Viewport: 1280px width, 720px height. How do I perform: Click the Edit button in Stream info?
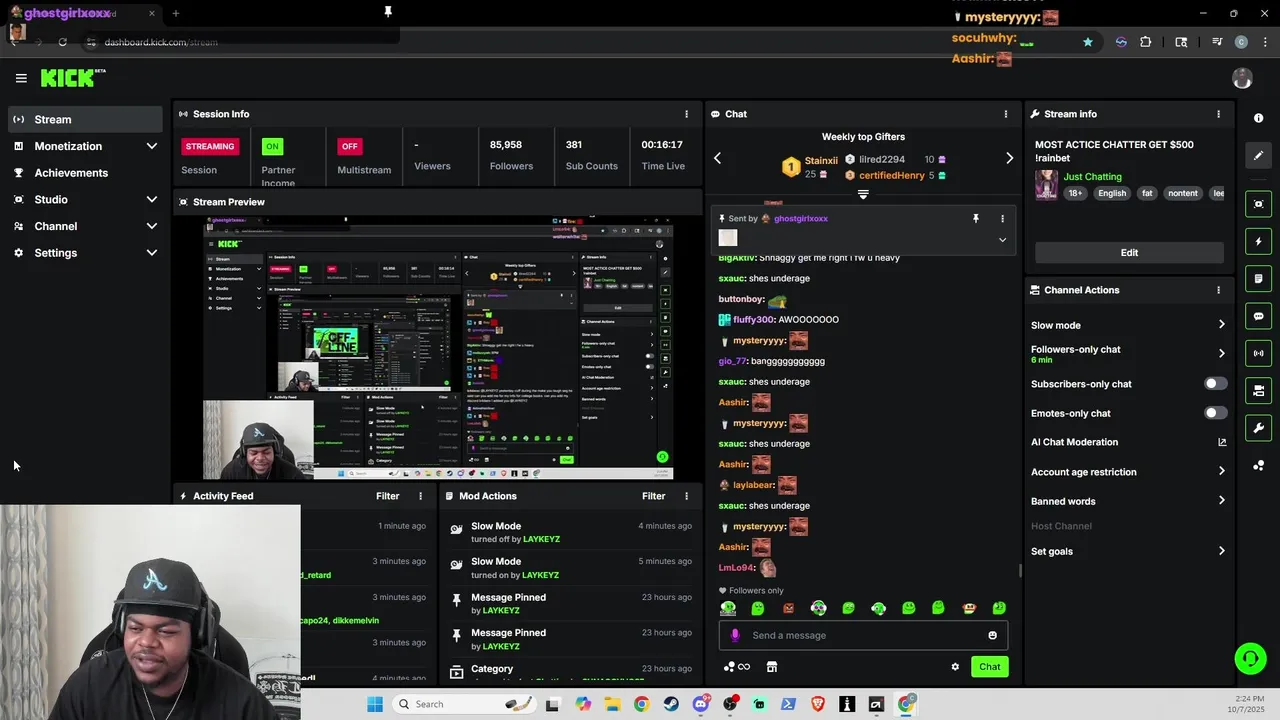[1129, 252]
